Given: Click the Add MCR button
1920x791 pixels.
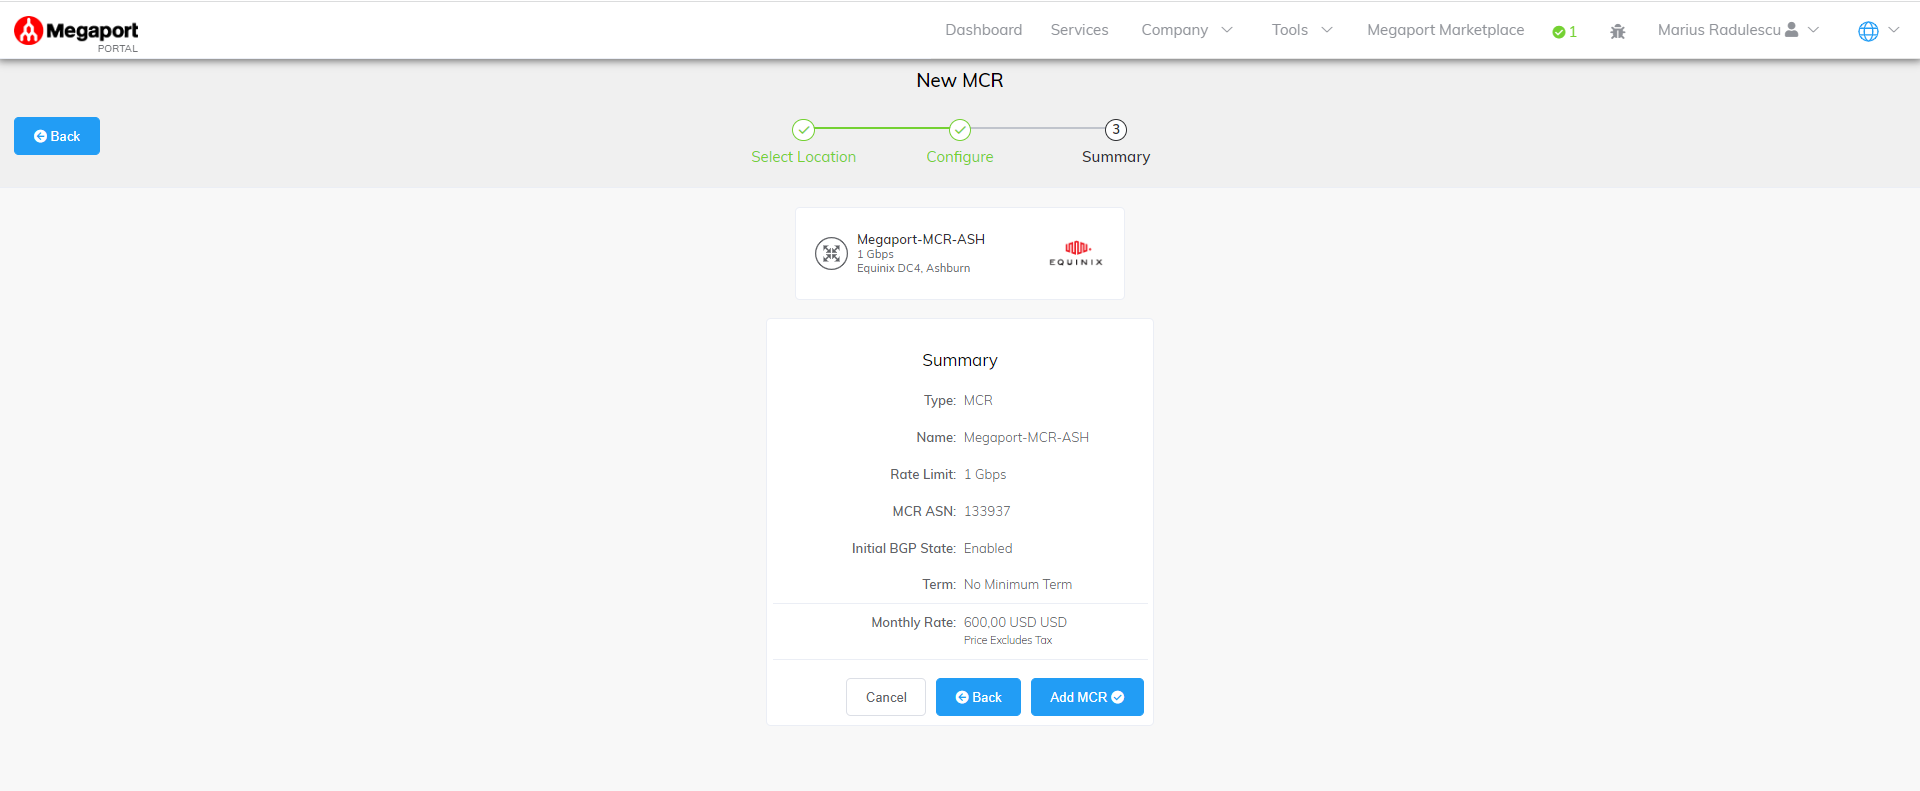Looking at the screenshot, I should coord(1087,697).
